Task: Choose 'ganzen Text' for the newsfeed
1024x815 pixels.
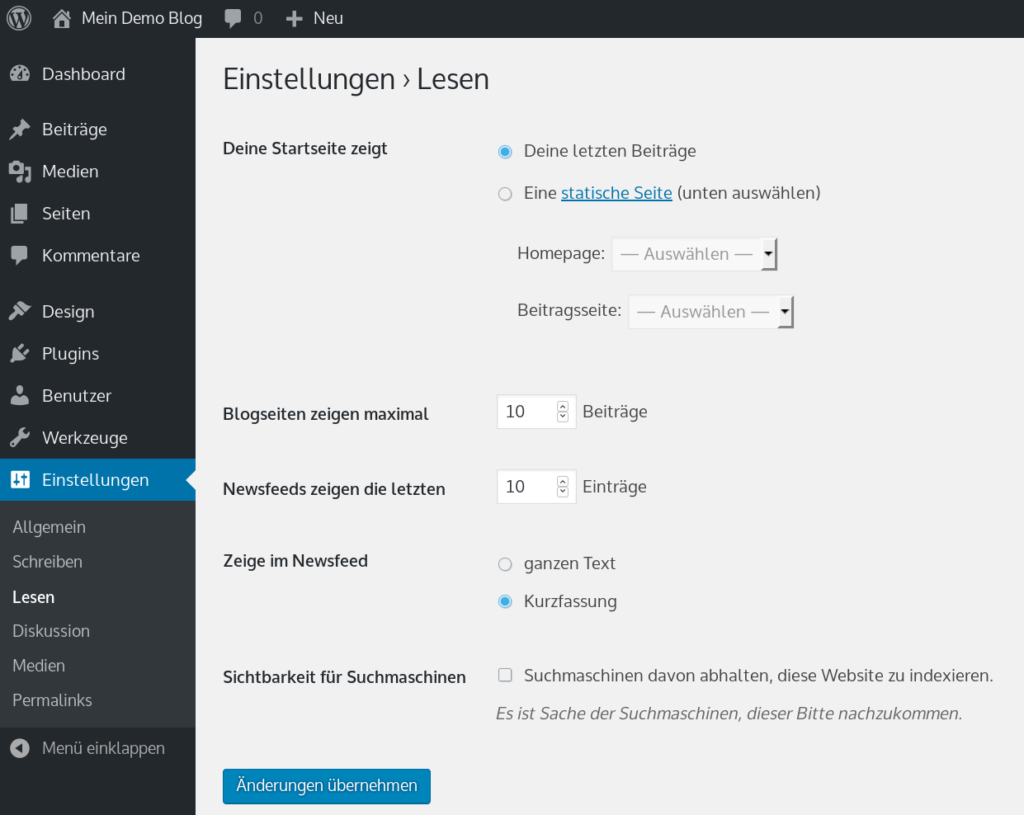Action: coord(505,564)
